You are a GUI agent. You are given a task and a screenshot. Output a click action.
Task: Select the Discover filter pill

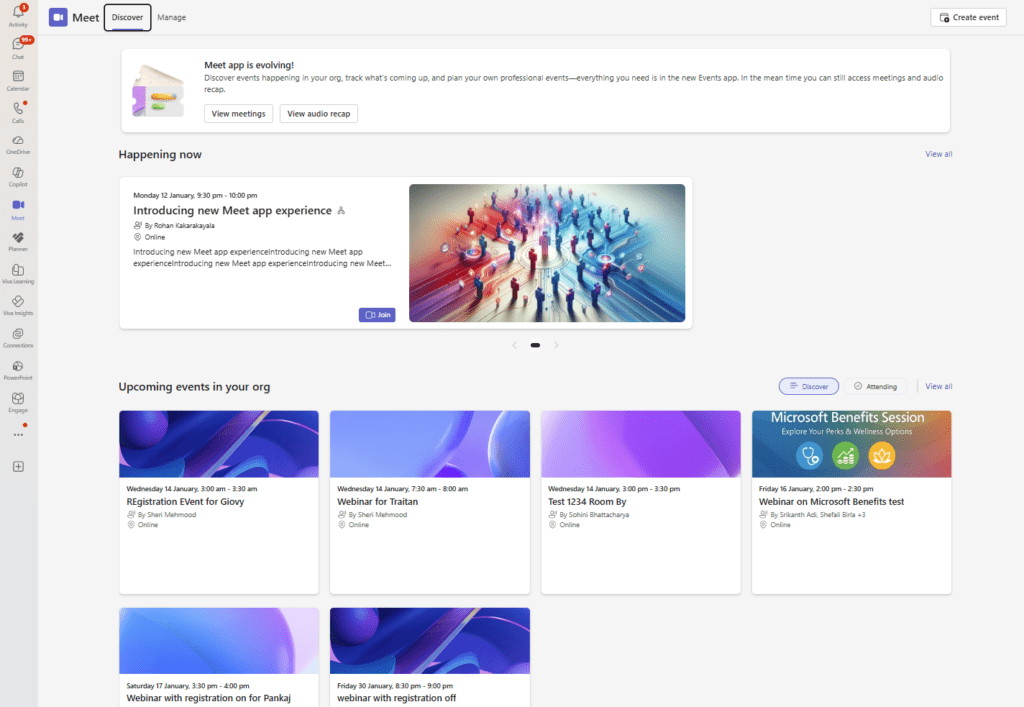[x=808, y=386]
